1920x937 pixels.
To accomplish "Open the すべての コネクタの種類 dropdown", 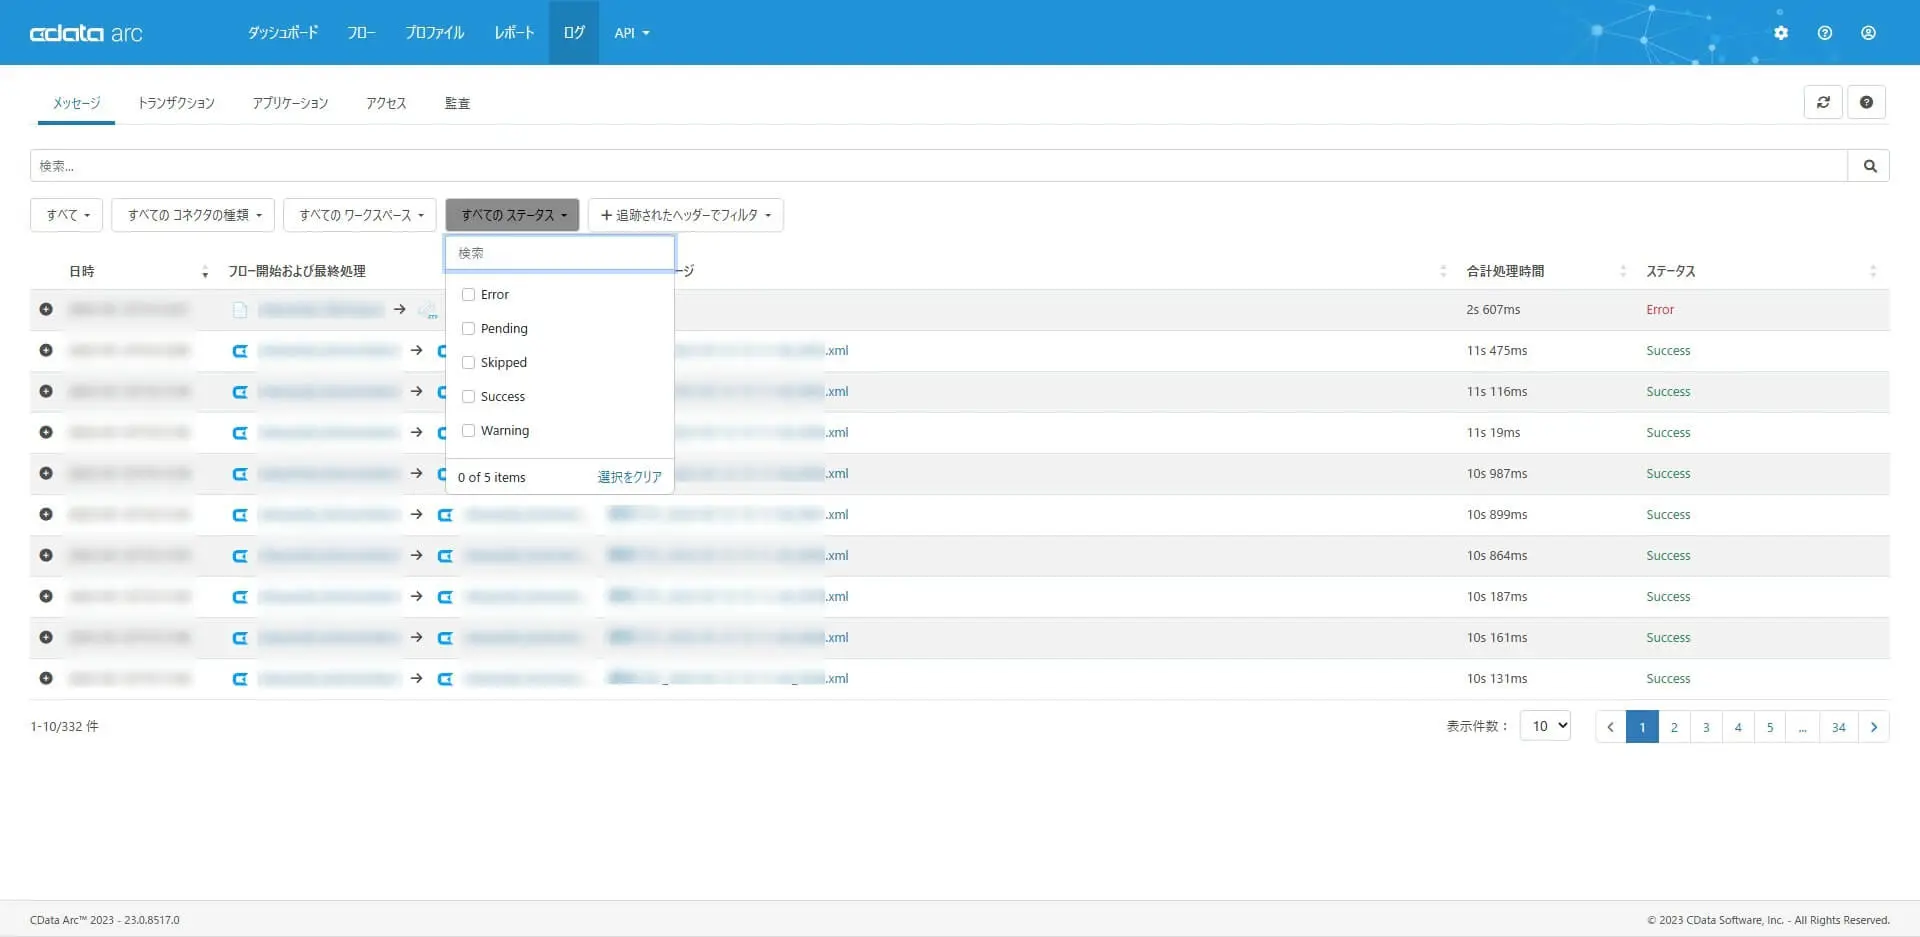I will tap(193, 215).
